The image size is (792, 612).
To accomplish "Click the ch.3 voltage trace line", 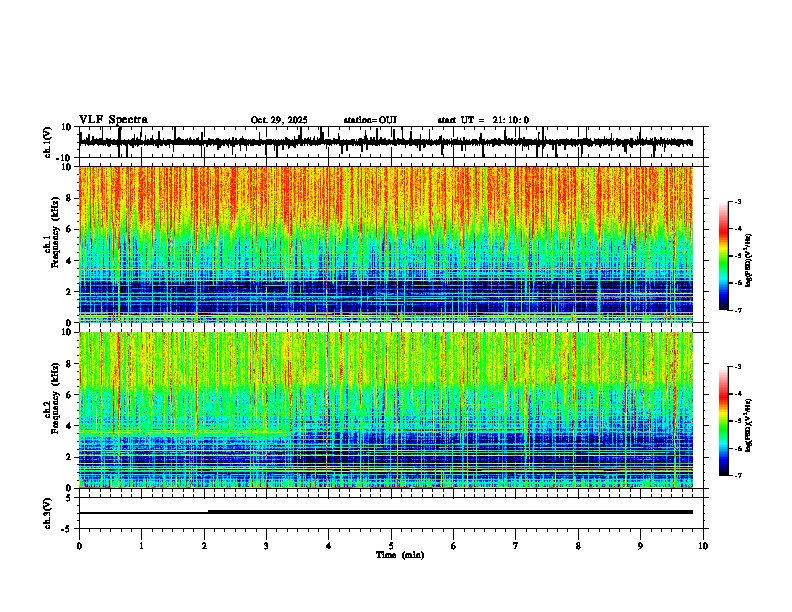I will click(386, 512).
